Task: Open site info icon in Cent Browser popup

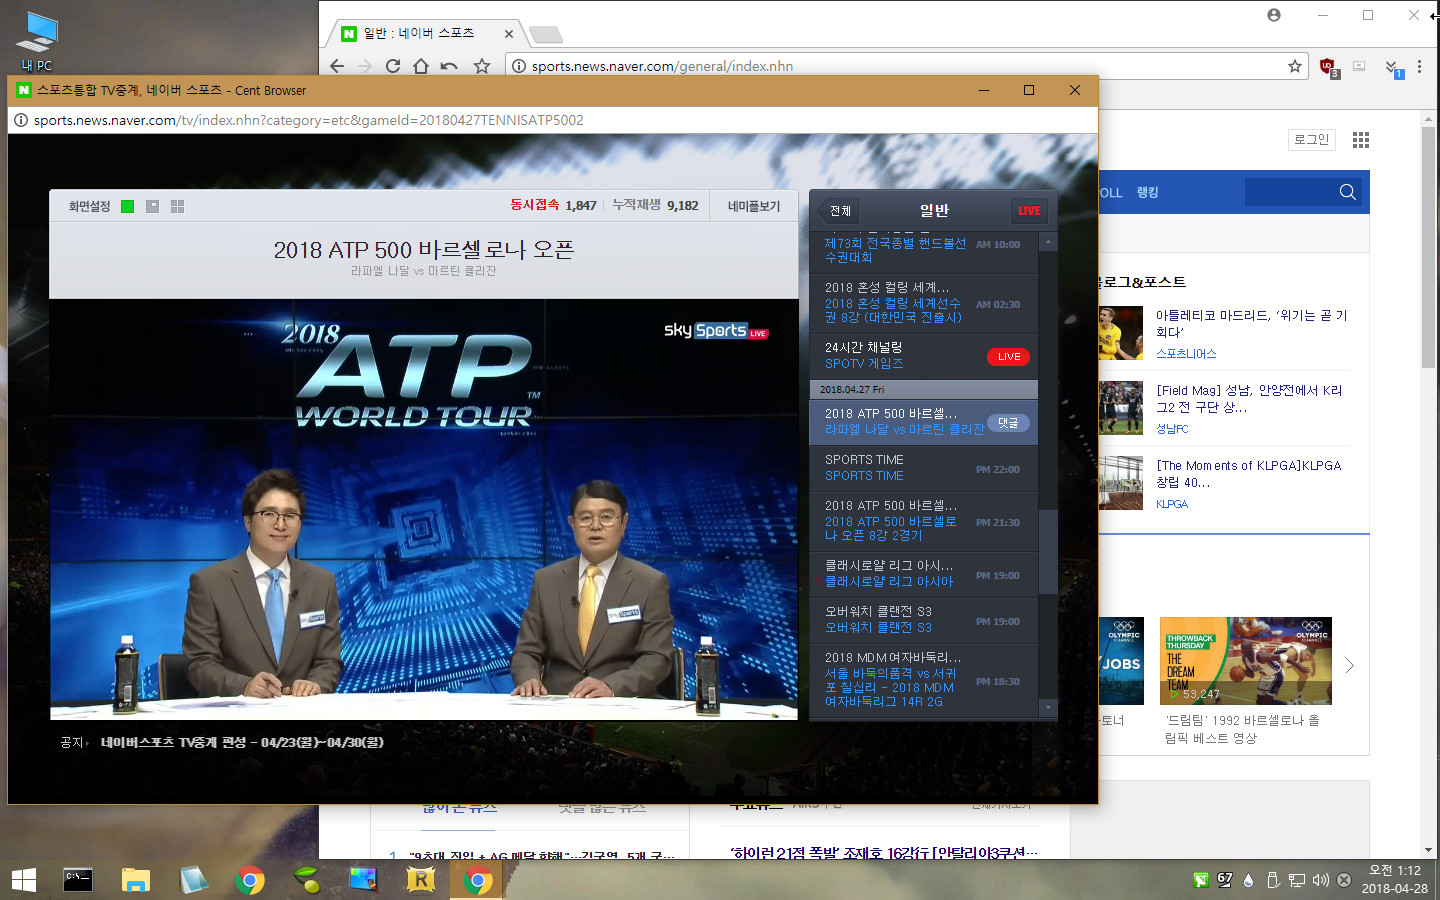Action: tap(20, 120)
